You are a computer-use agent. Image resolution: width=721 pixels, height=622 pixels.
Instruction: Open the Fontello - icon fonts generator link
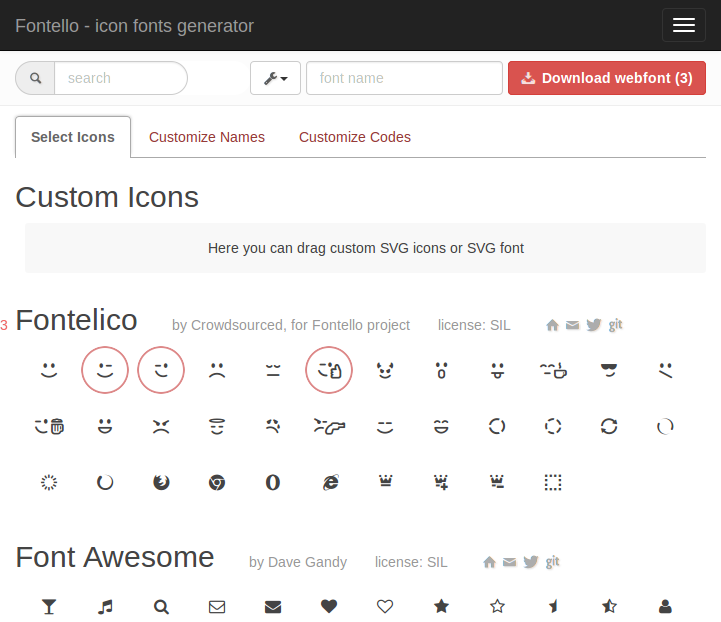134,26
